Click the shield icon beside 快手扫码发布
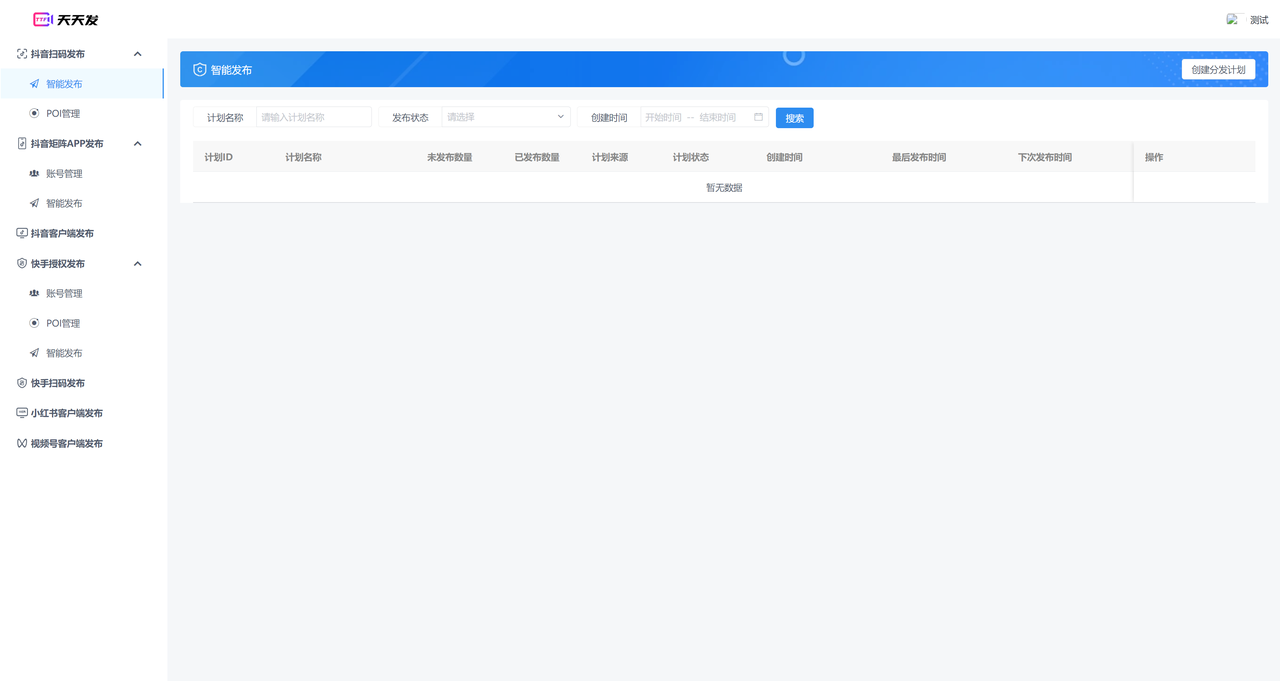Screen dimensions: 1280x681 tap(22, 383)
